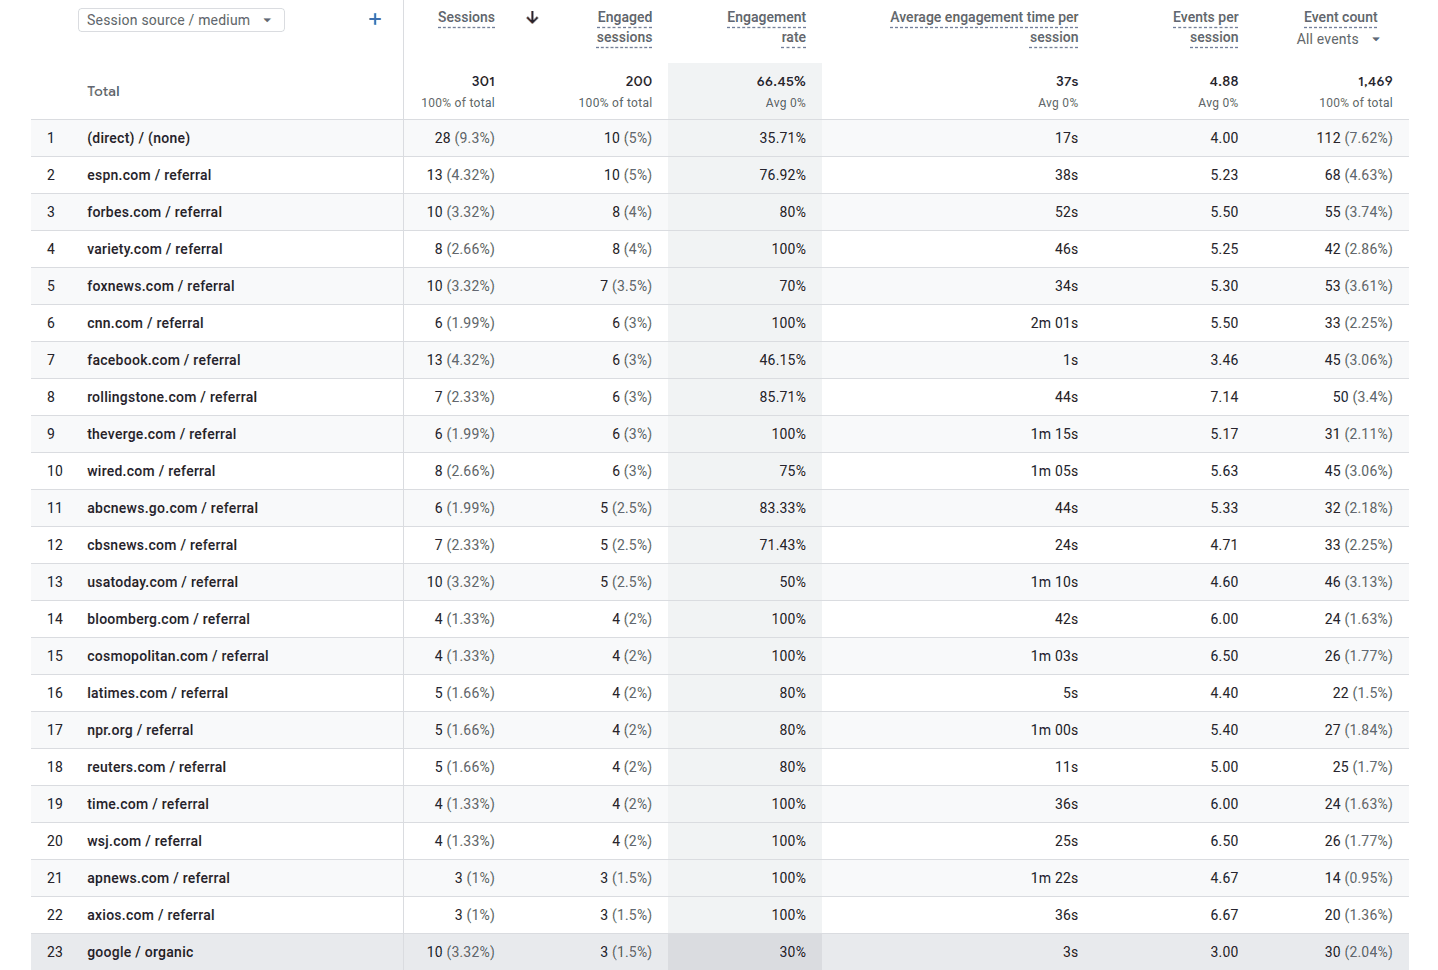Sort by Engaged sessions column header
Screen dimensions: 1438x970
tap(624, 27)
